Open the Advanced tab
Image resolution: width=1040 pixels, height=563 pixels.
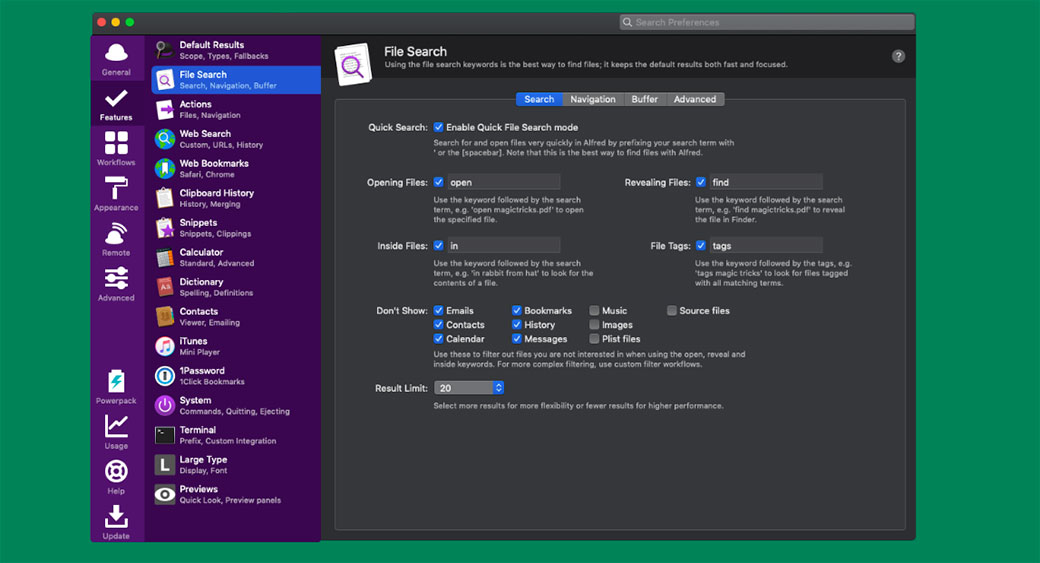point(694,99)
